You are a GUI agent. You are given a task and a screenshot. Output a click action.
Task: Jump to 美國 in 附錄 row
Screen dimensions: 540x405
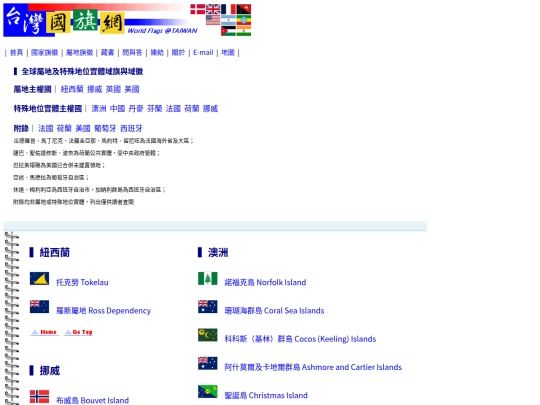[83, 128]
